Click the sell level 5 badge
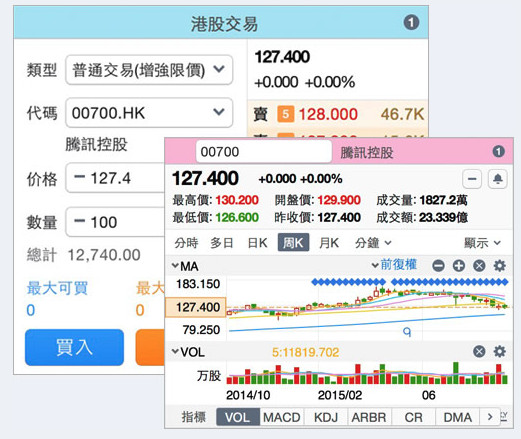 point(285,114)
